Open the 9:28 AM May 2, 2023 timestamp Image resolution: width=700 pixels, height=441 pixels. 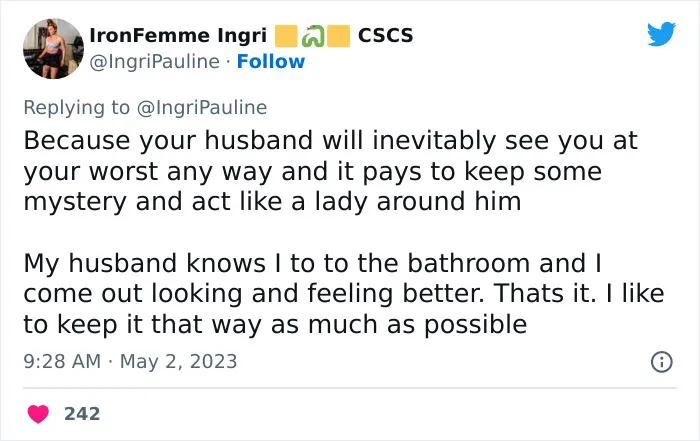click(130, 362)
